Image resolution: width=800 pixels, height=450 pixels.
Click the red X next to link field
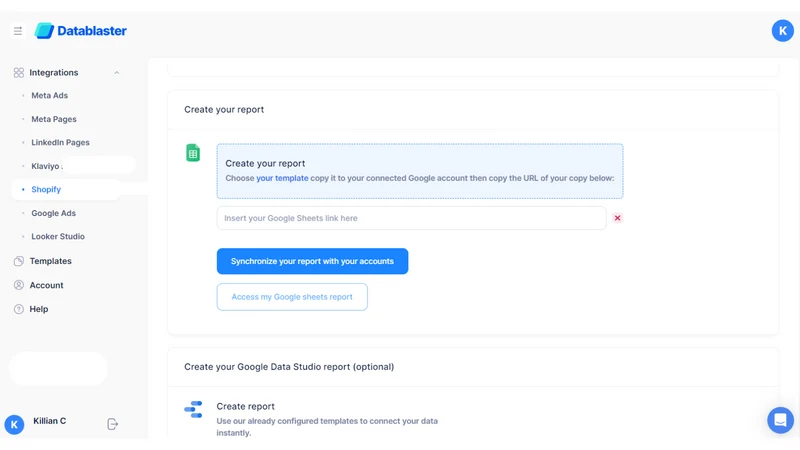[617, 218]
